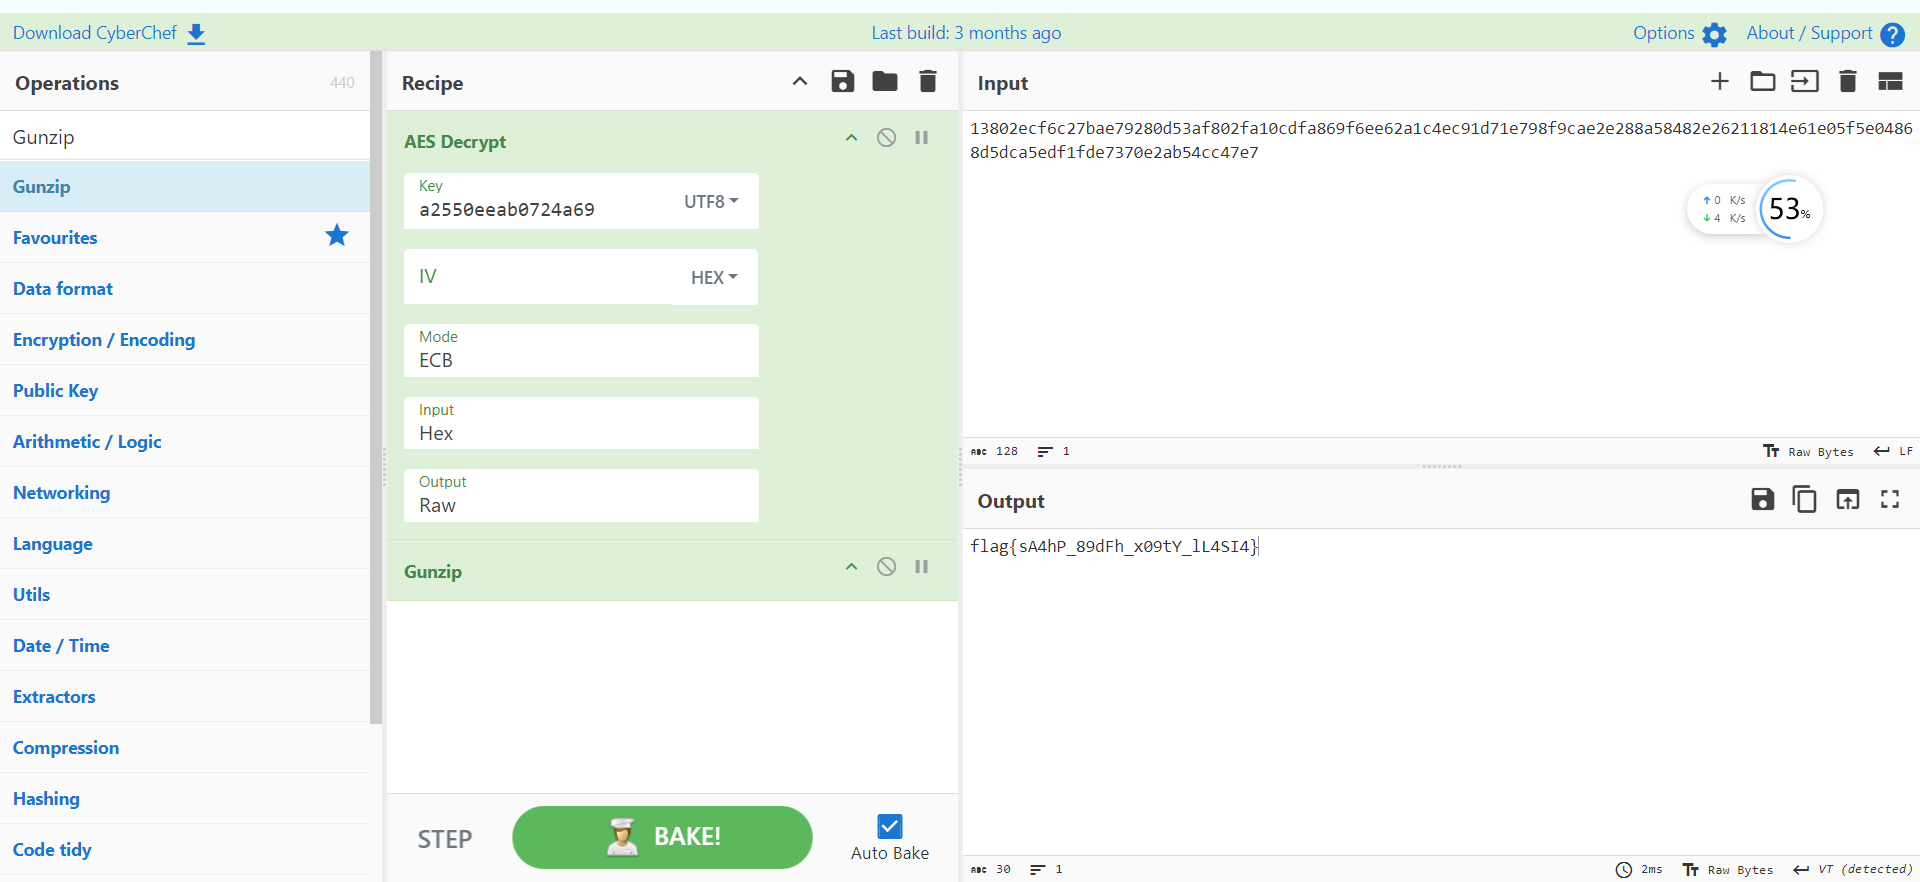Viewport: 1920px width, 882px height.
Task: Load recipe using folder icon
Action: tap(885, 82)
